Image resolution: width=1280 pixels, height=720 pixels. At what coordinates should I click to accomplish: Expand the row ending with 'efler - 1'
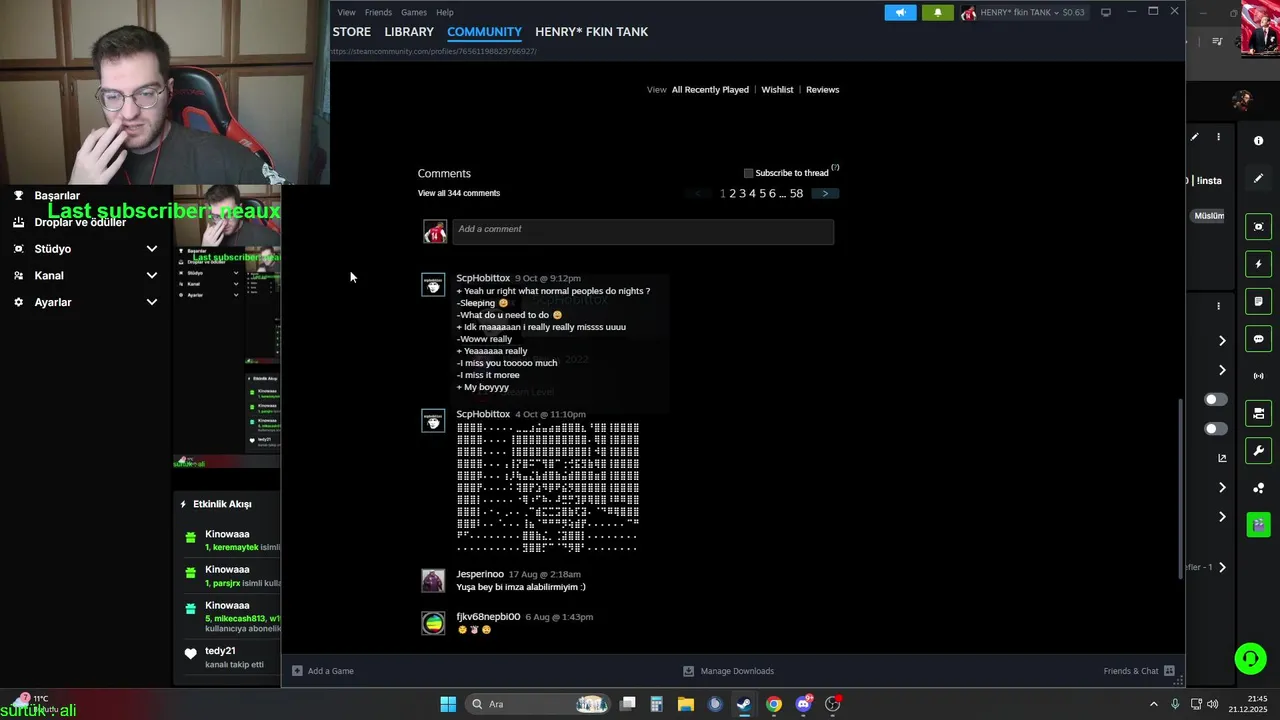(1222, 567)
